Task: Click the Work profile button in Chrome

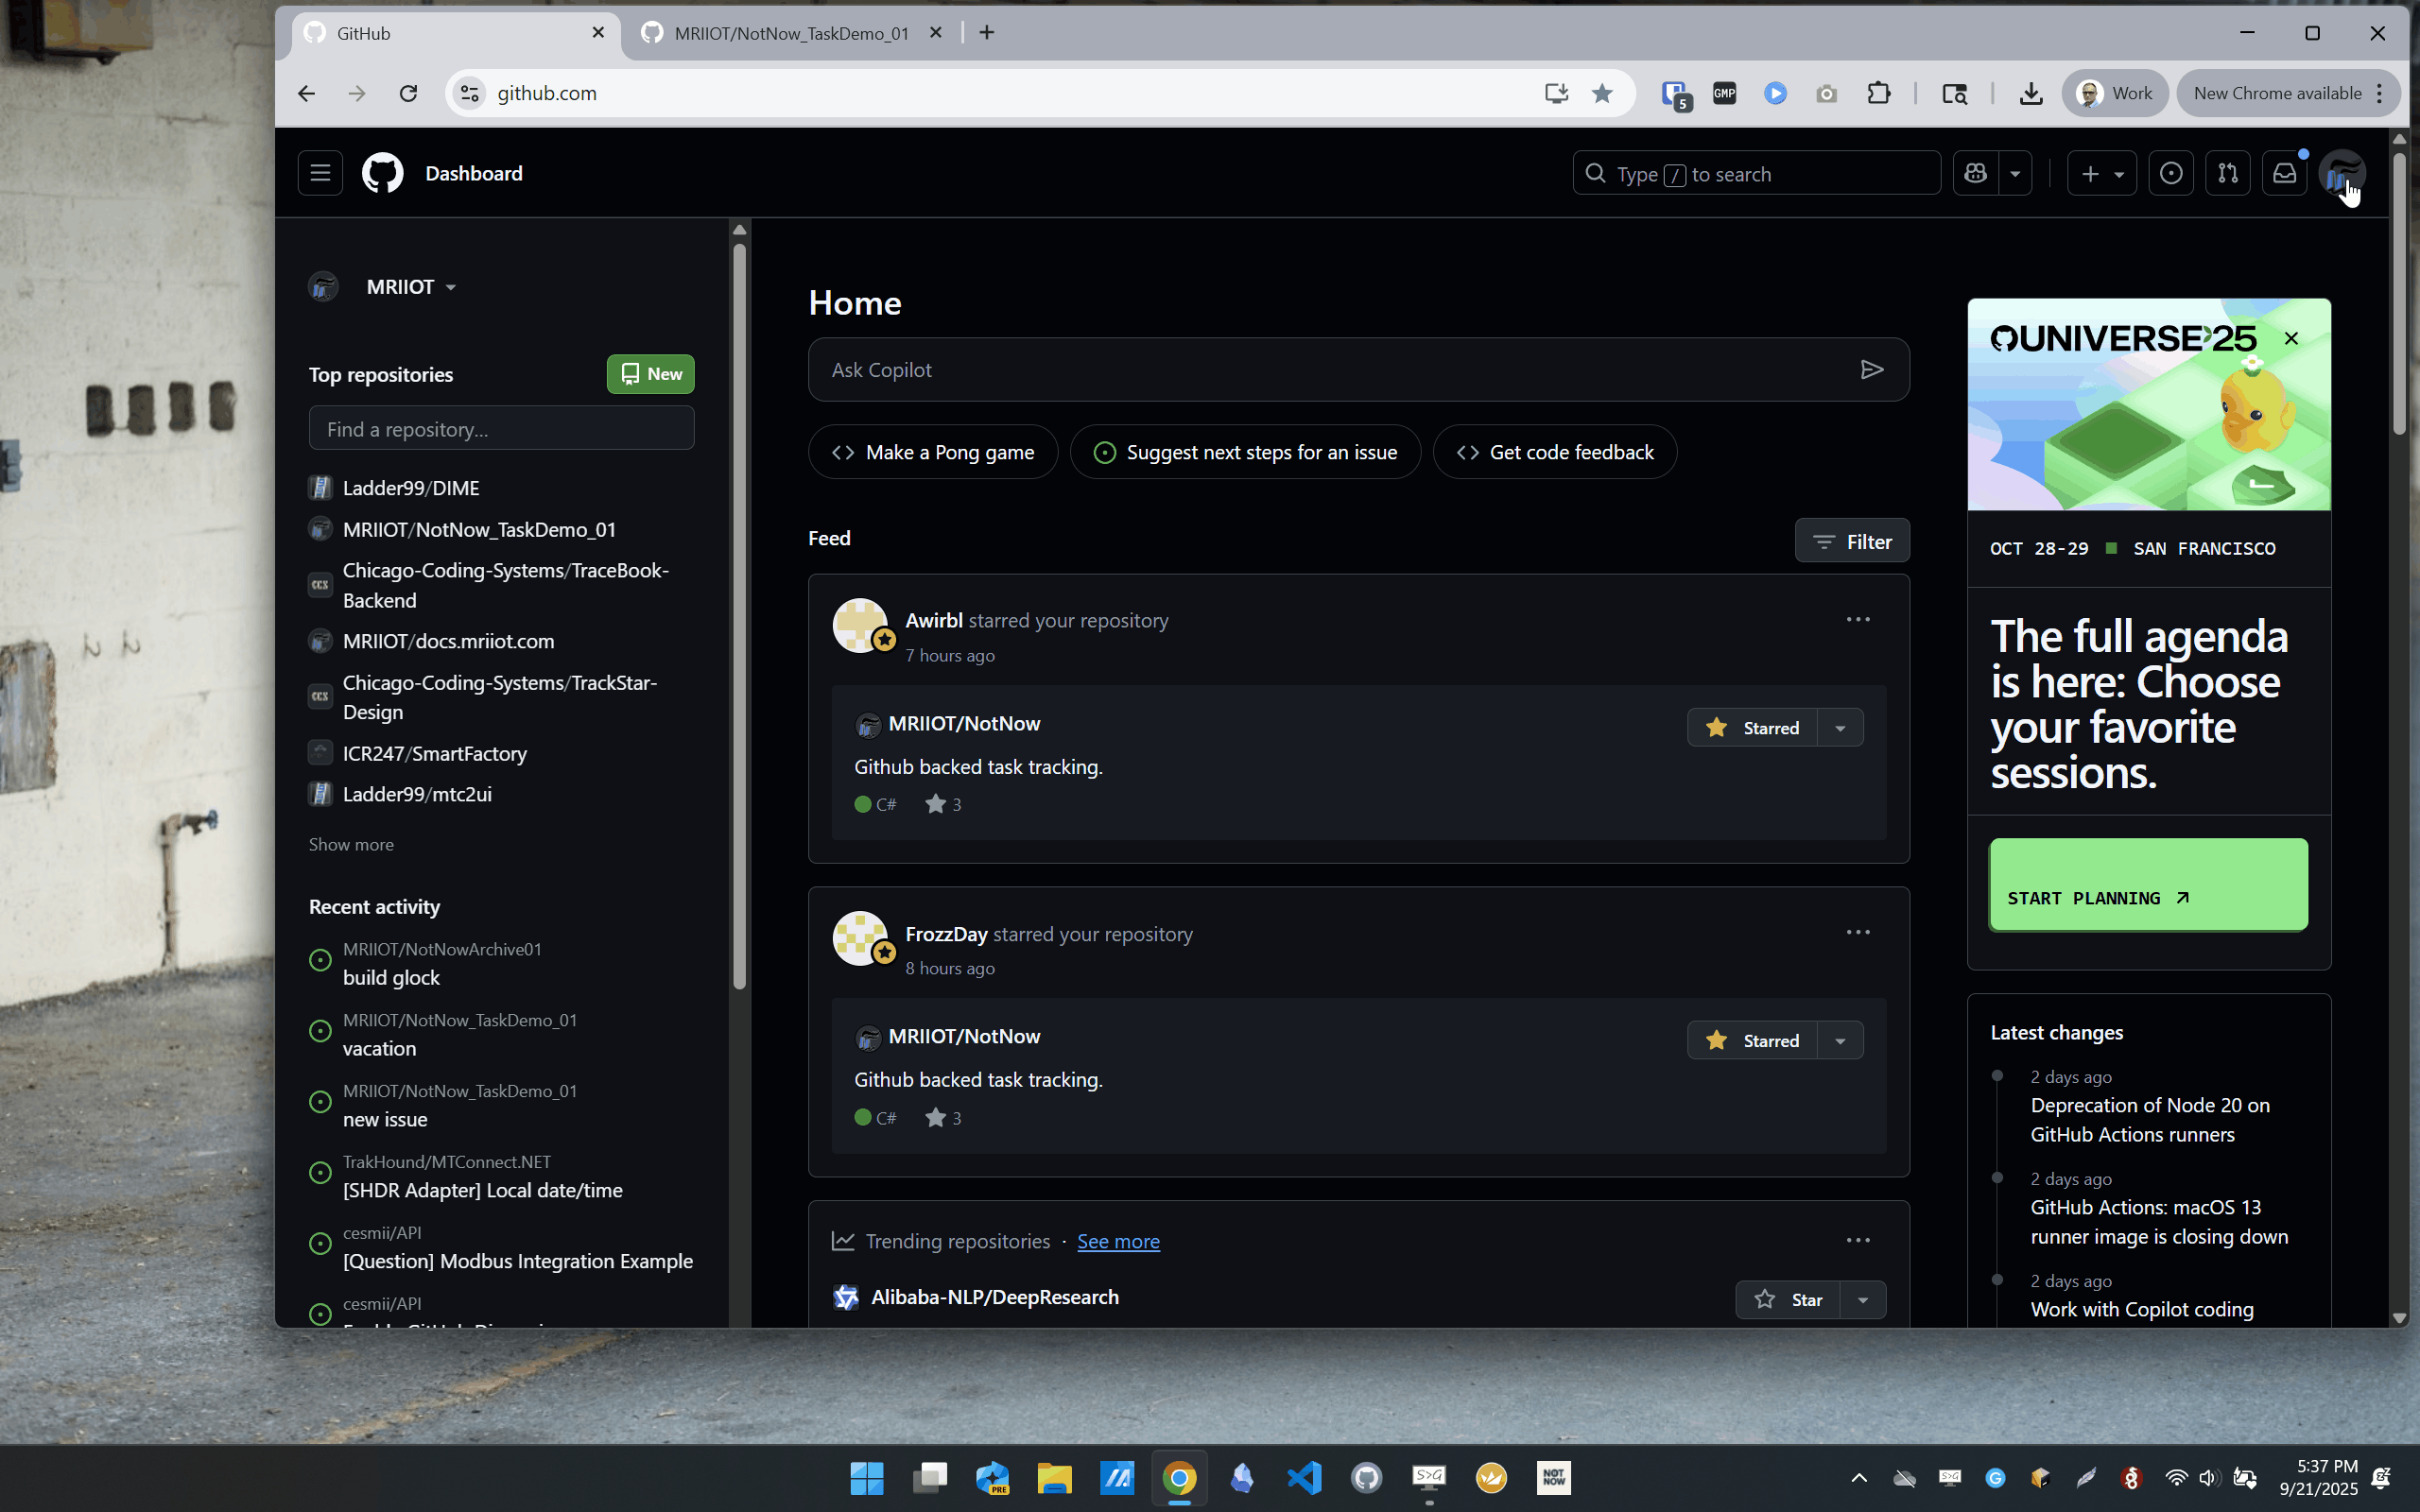Action: point(2114,93)
